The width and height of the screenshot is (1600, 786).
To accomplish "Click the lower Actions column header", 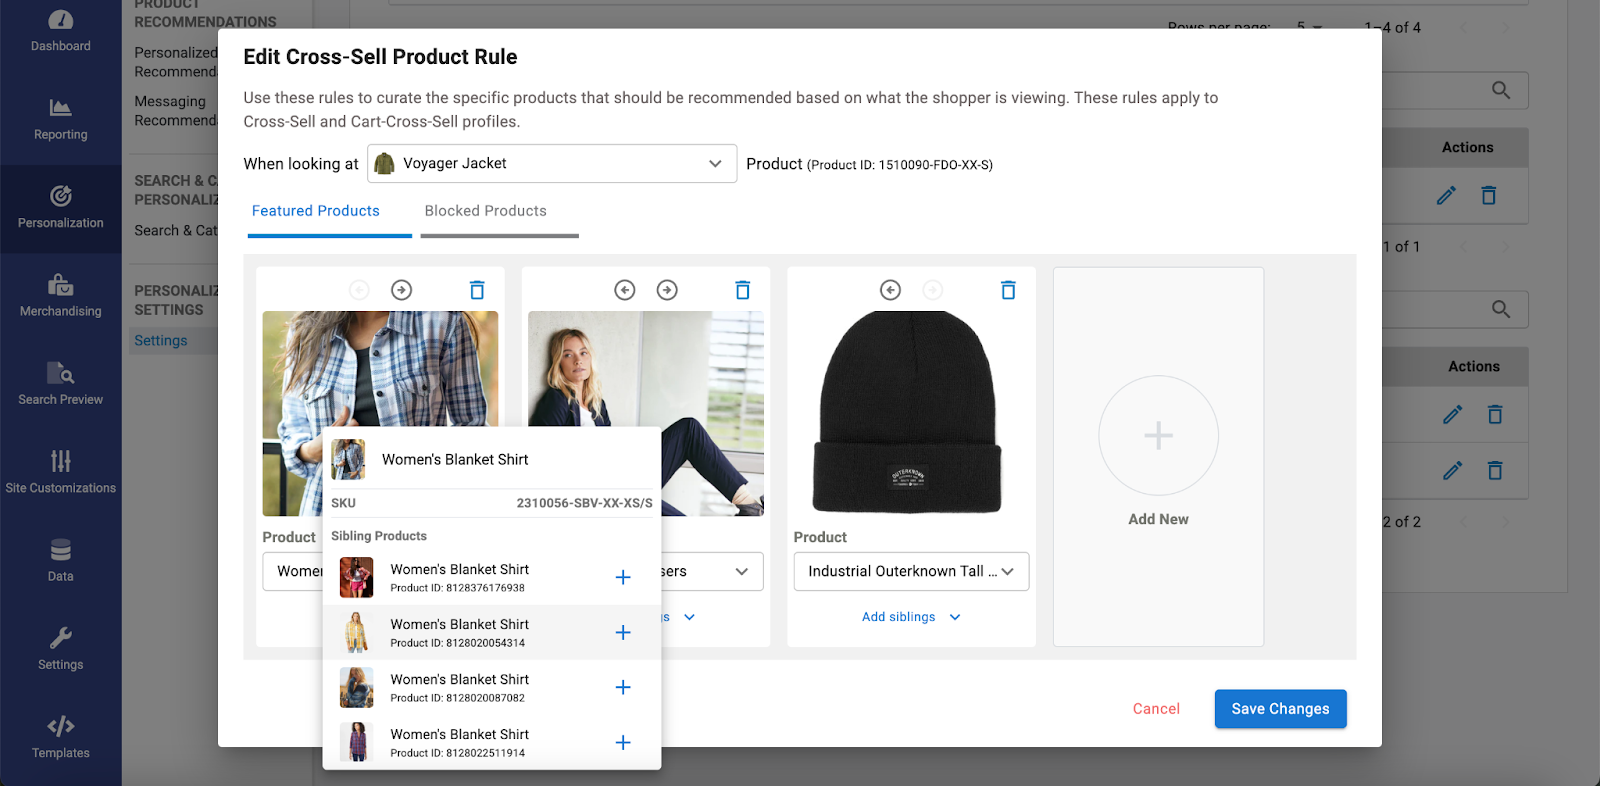I will coord(1473,367).
